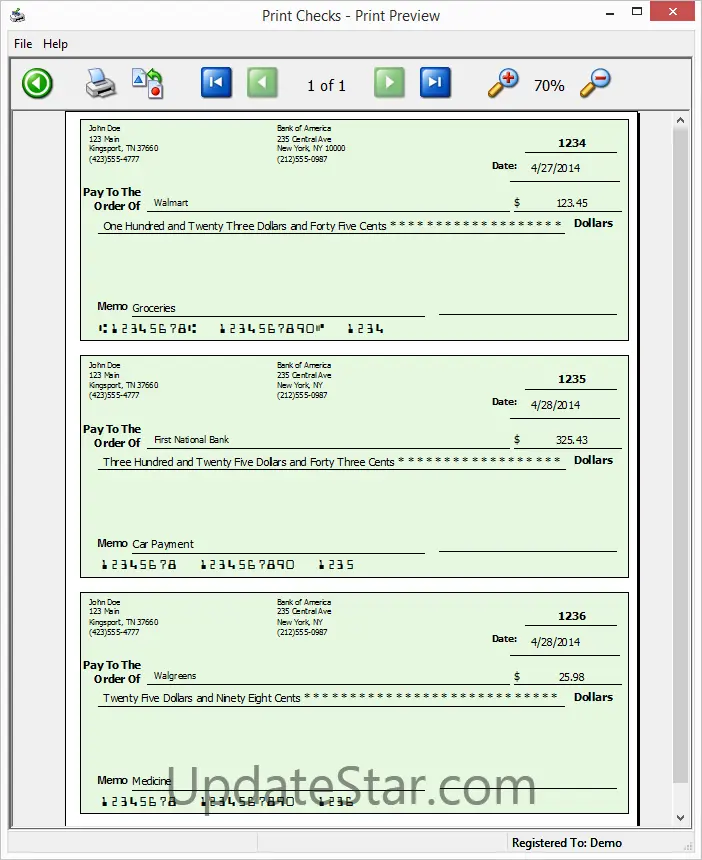The image size is (702, 860).
Task: Click the payee name Walgreens
Action: [174, 676]
